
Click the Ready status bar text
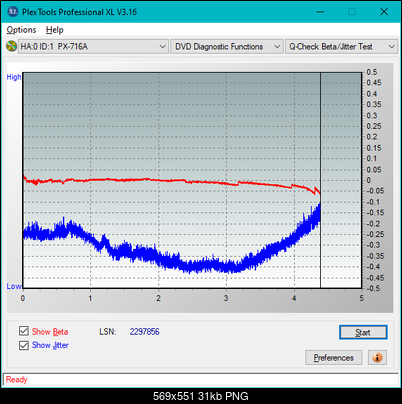[x=17, y=380]
